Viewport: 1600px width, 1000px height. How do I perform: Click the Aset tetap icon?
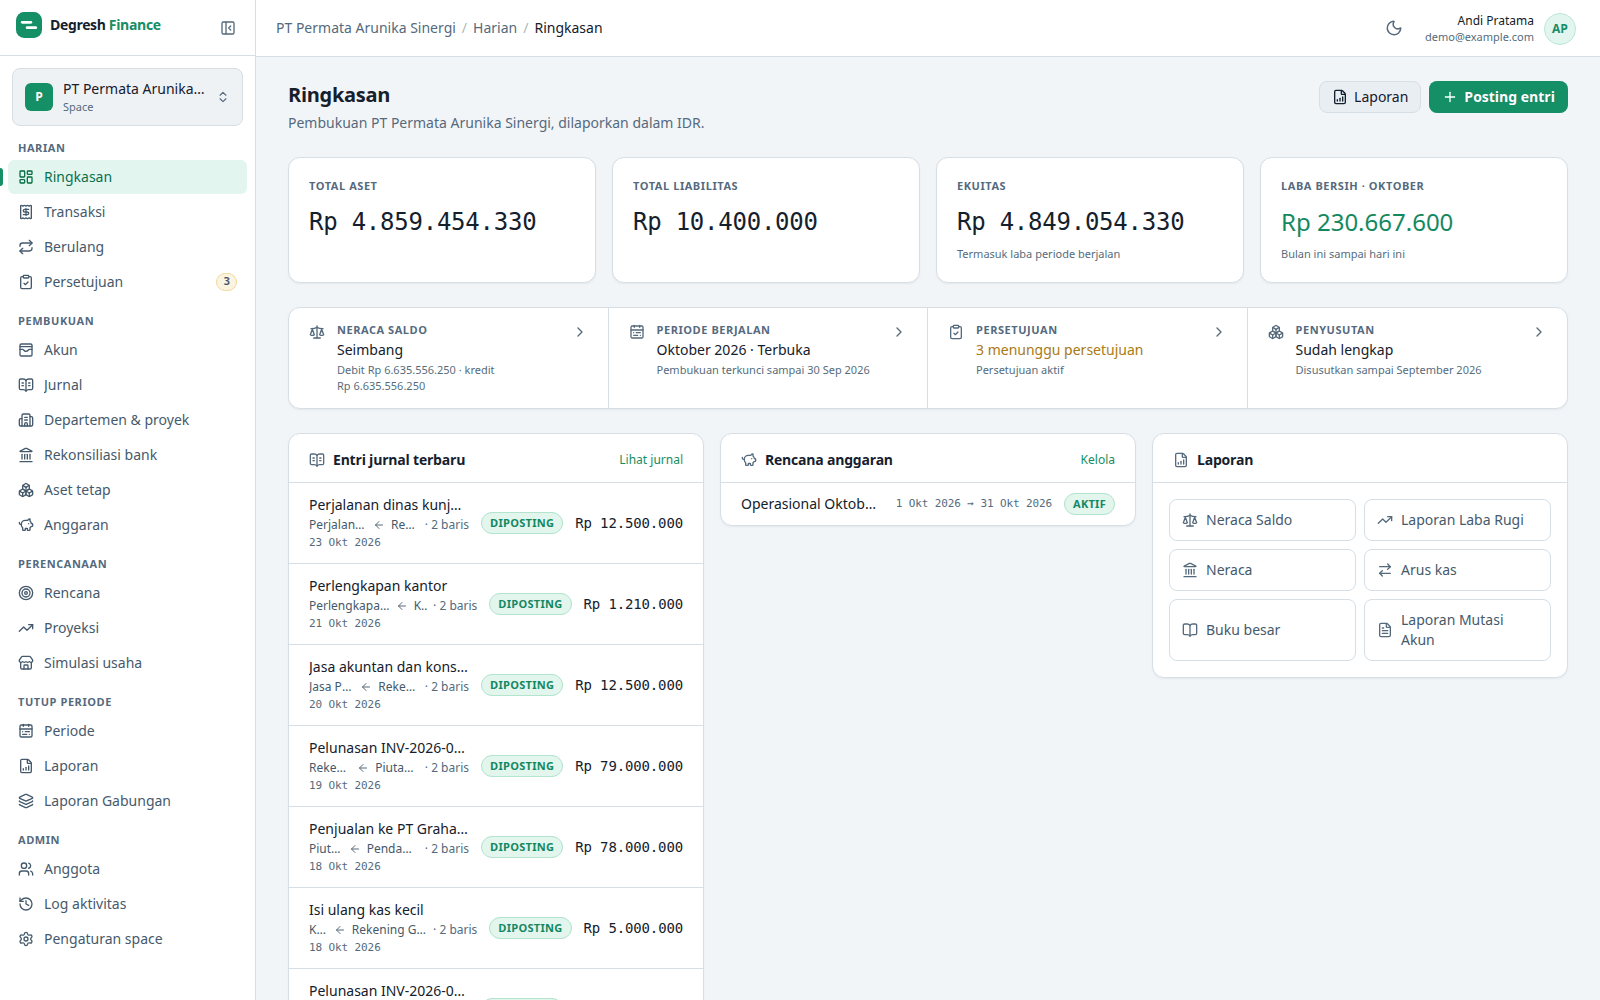[26, 490]
